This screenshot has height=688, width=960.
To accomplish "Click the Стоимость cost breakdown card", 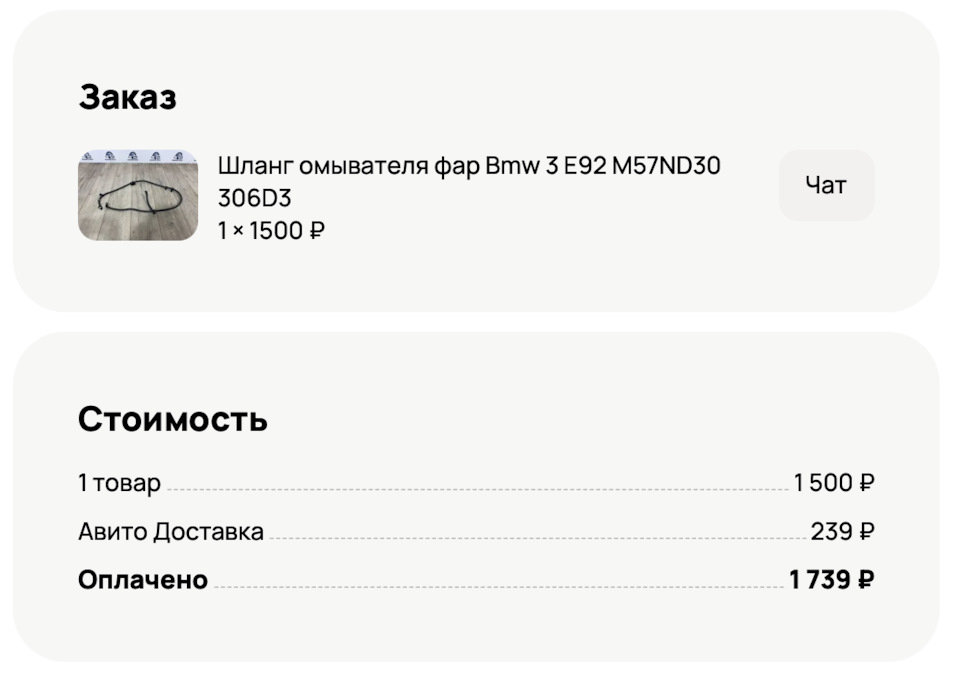I will tap(480, 490).
